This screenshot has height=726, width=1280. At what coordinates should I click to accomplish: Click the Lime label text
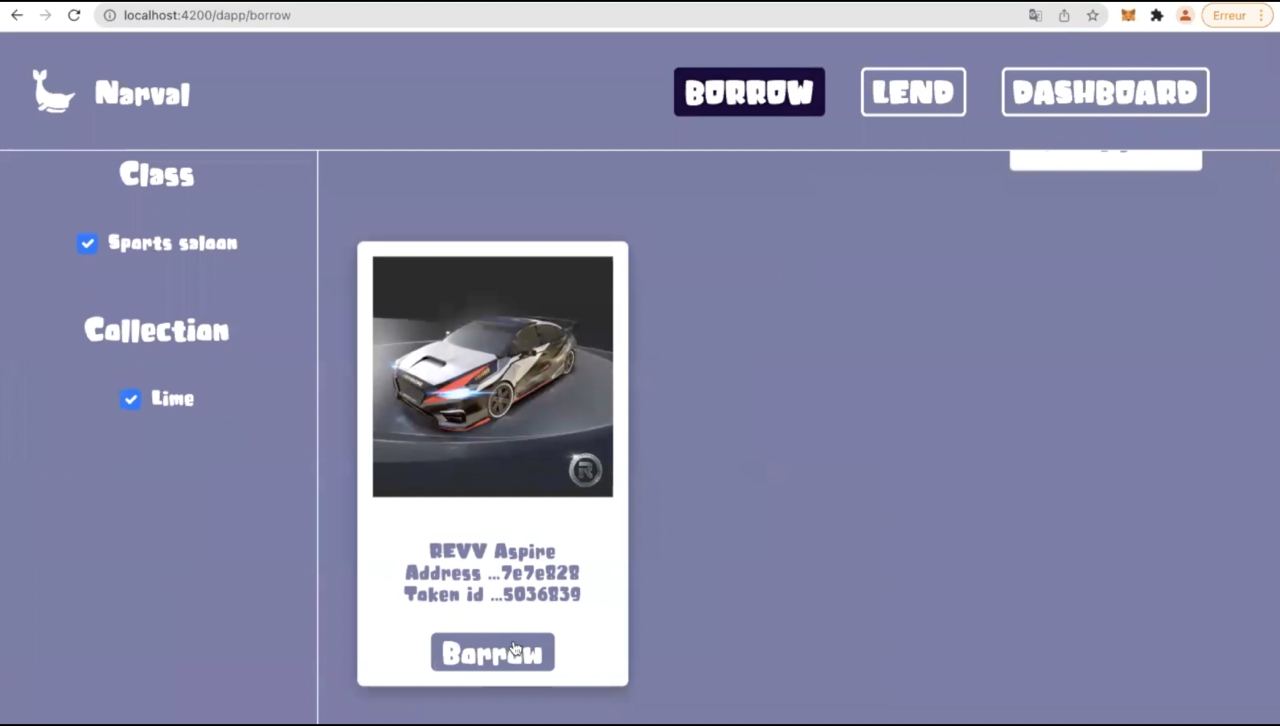click(x=173, y=399)
